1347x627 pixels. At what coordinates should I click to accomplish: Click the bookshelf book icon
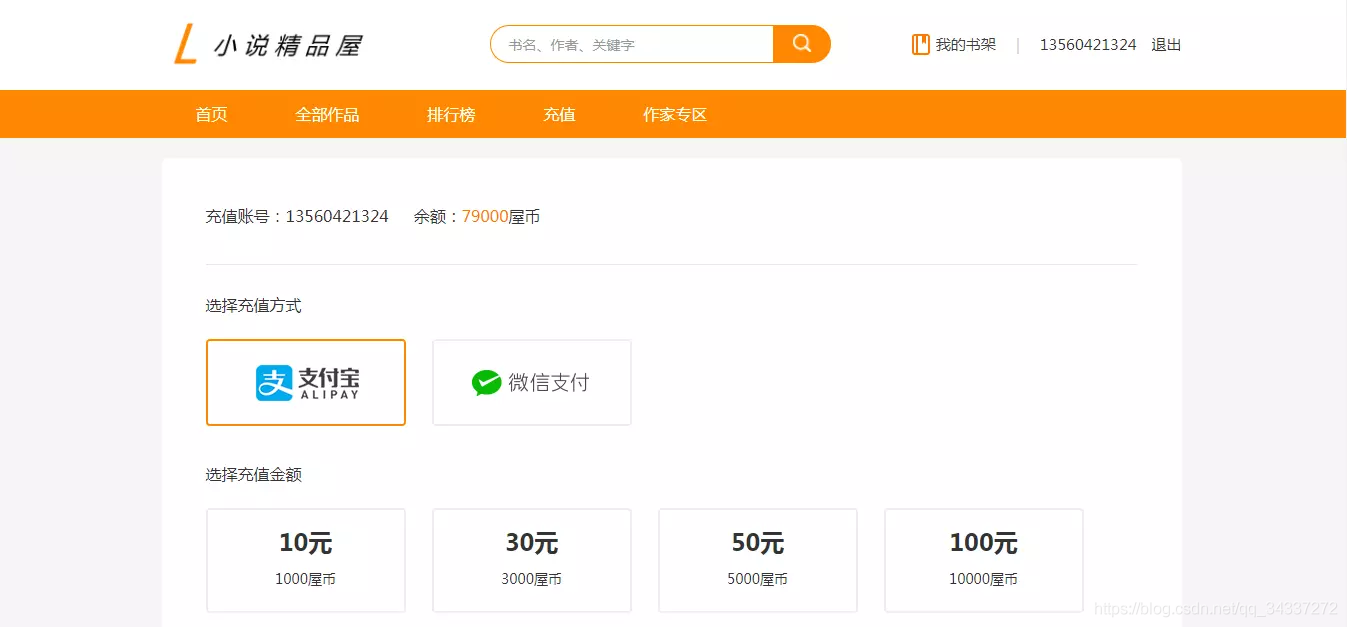click(x=920, y=45)
